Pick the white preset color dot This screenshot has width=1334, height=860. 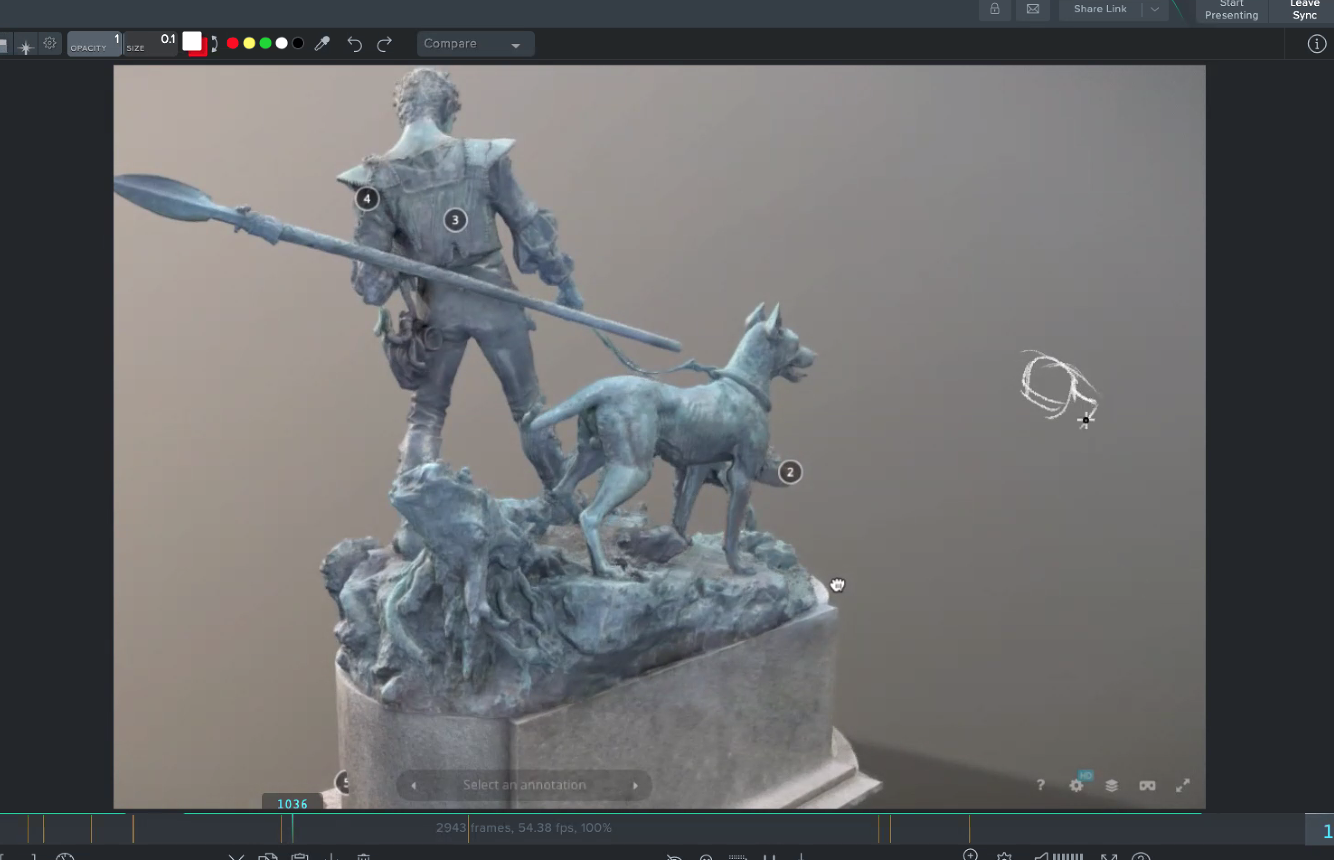pos(281,43)
